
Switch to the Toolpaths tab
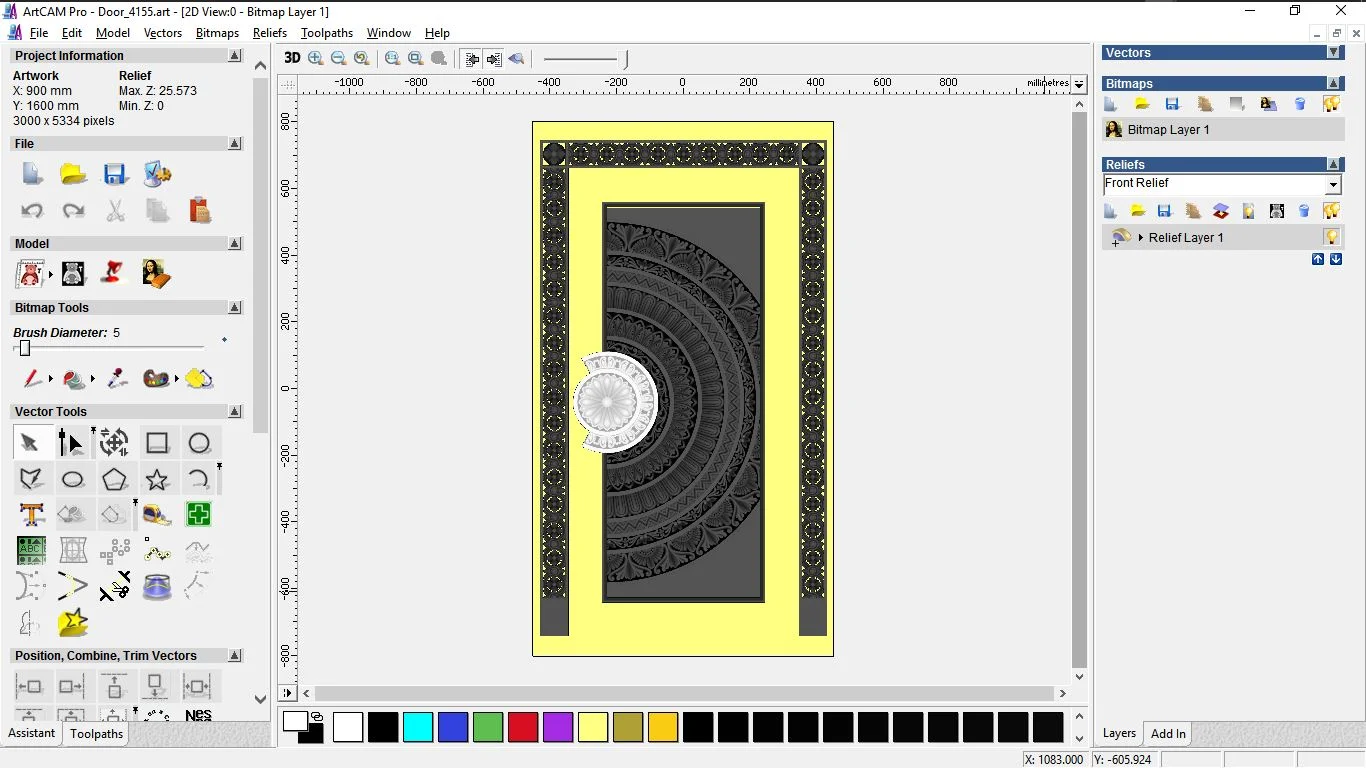pyautogui.click(x=96, y=734)
